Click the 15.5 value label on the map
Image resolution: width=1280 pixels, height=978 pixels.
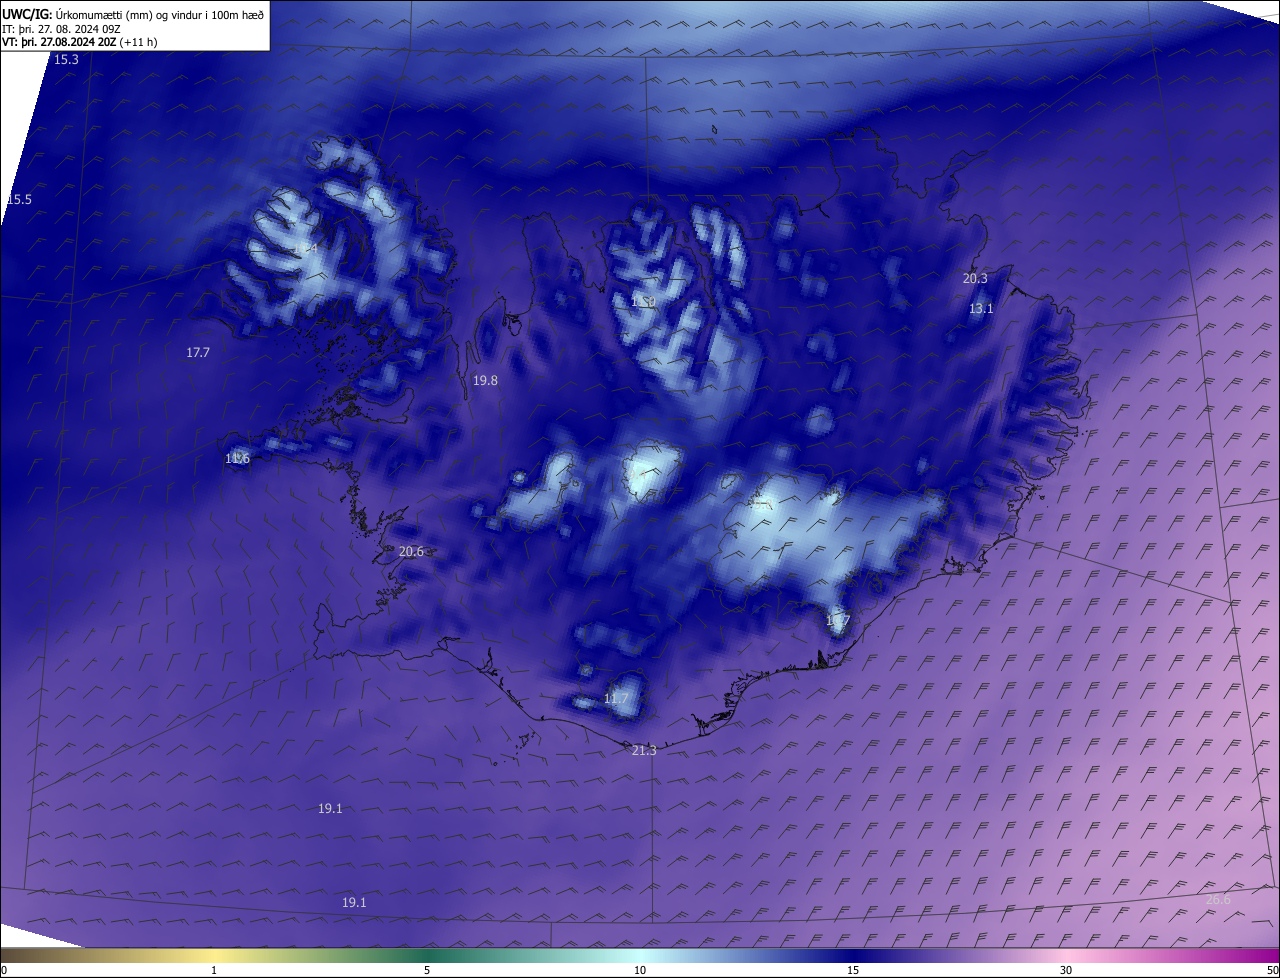[x=19, y=200]
